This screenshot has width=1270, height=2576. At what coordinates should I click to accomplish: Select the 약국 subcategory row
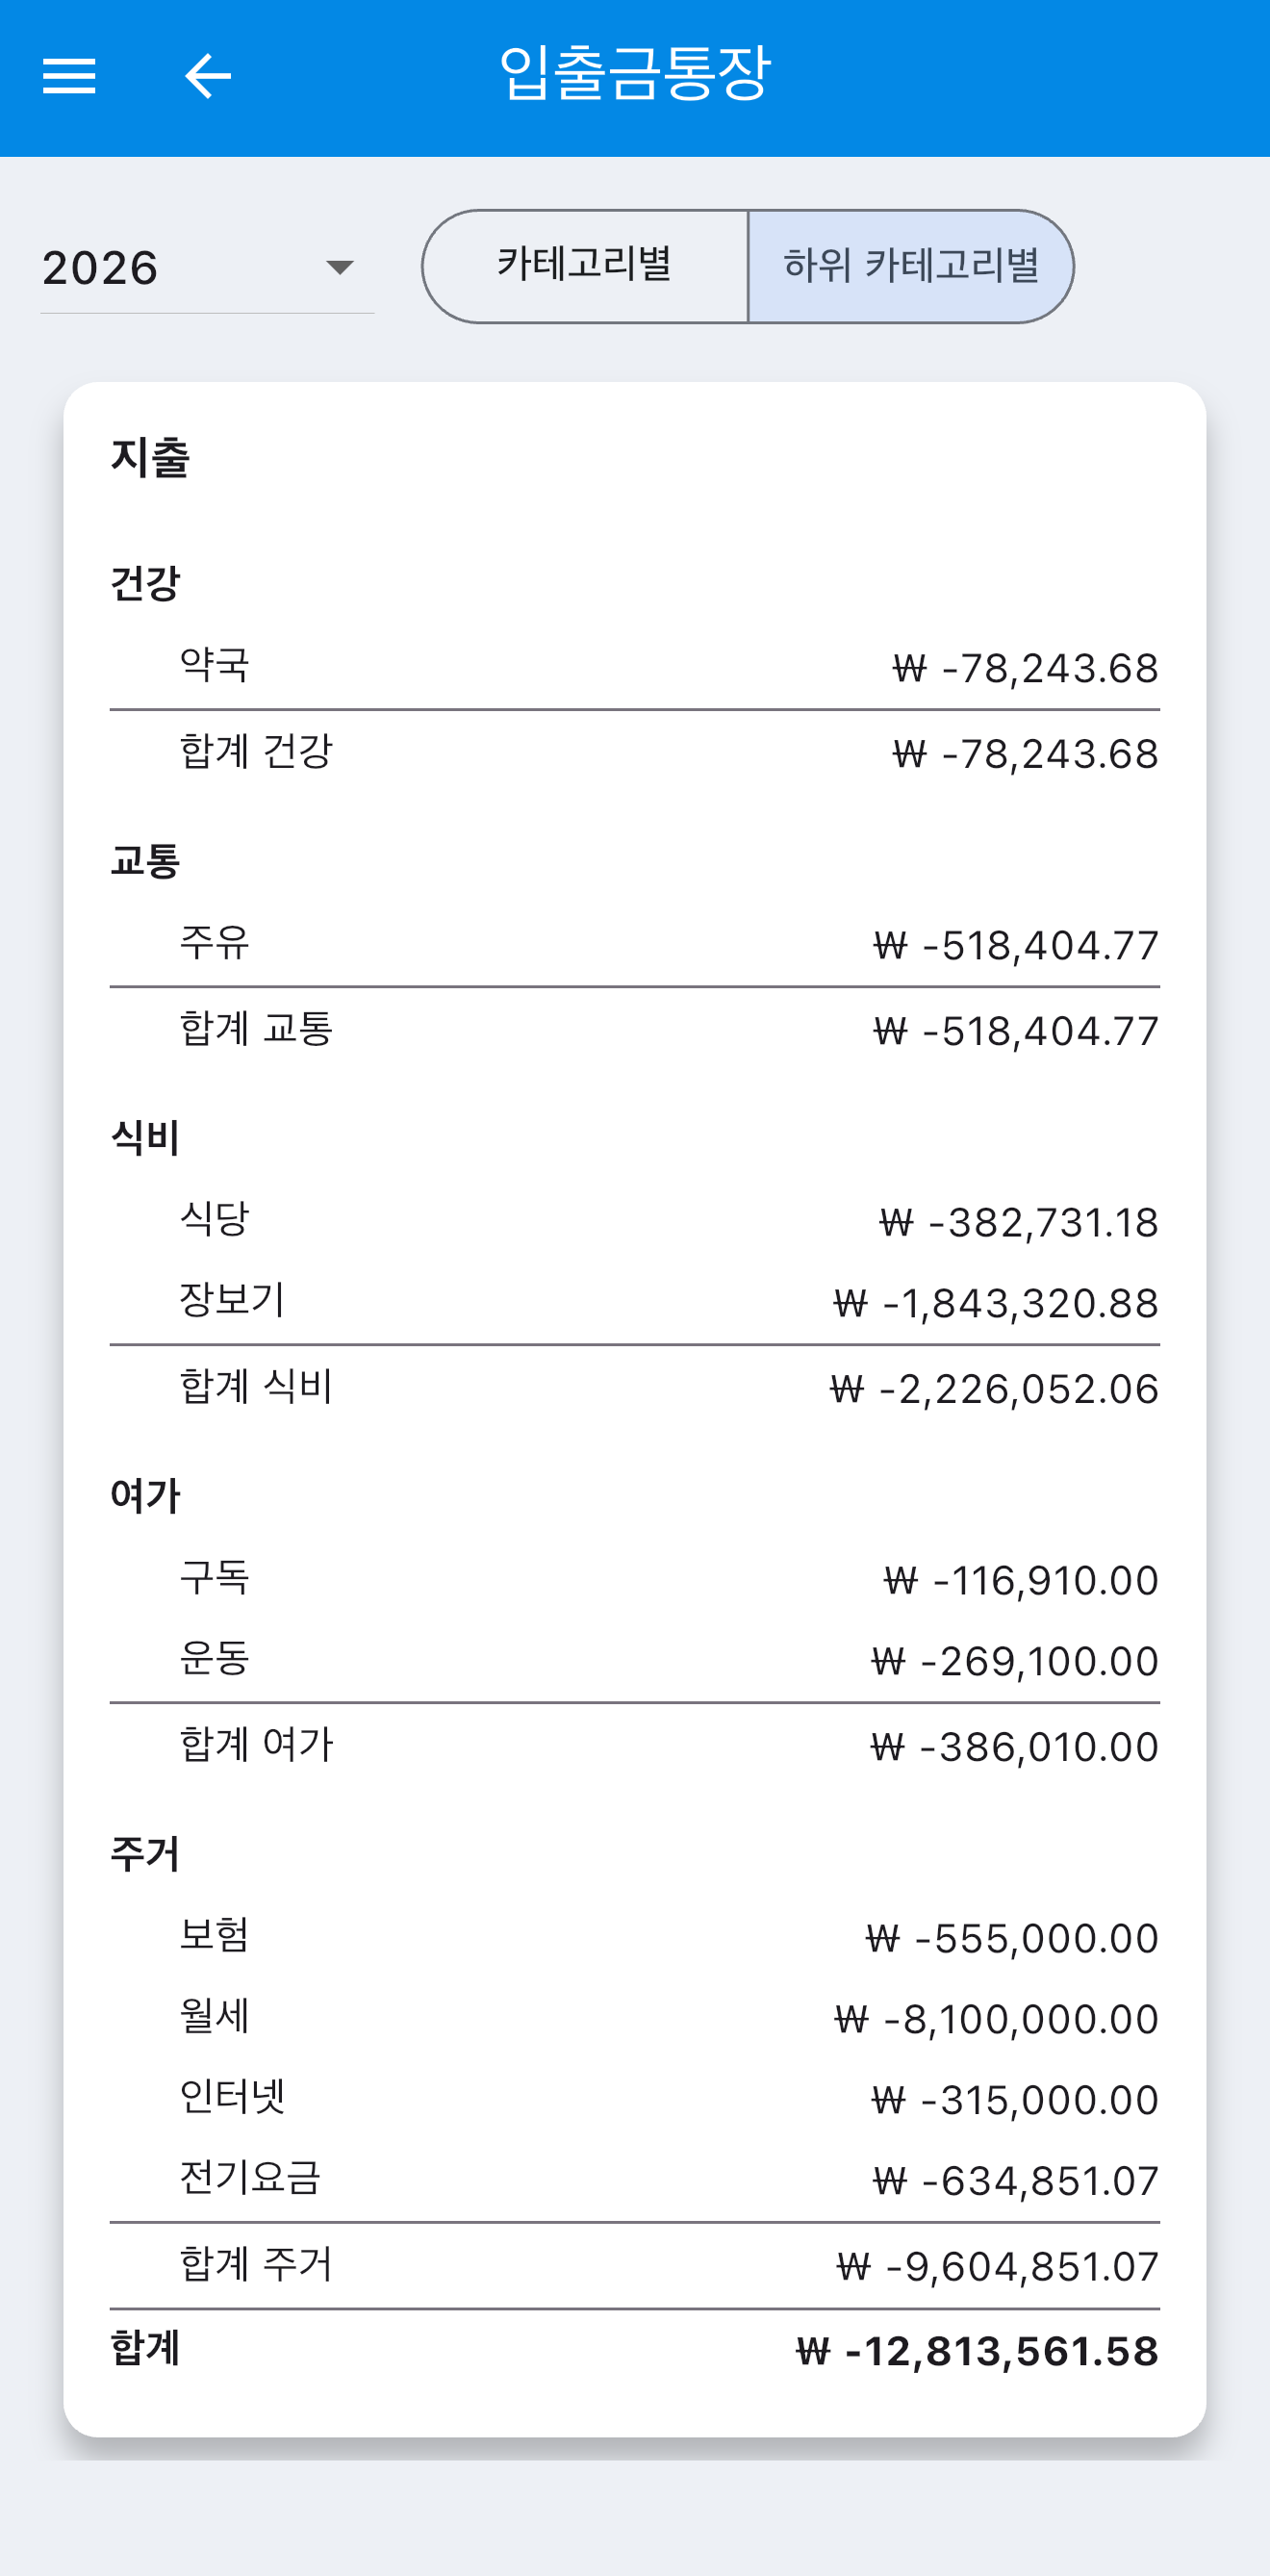click(635, 667)
